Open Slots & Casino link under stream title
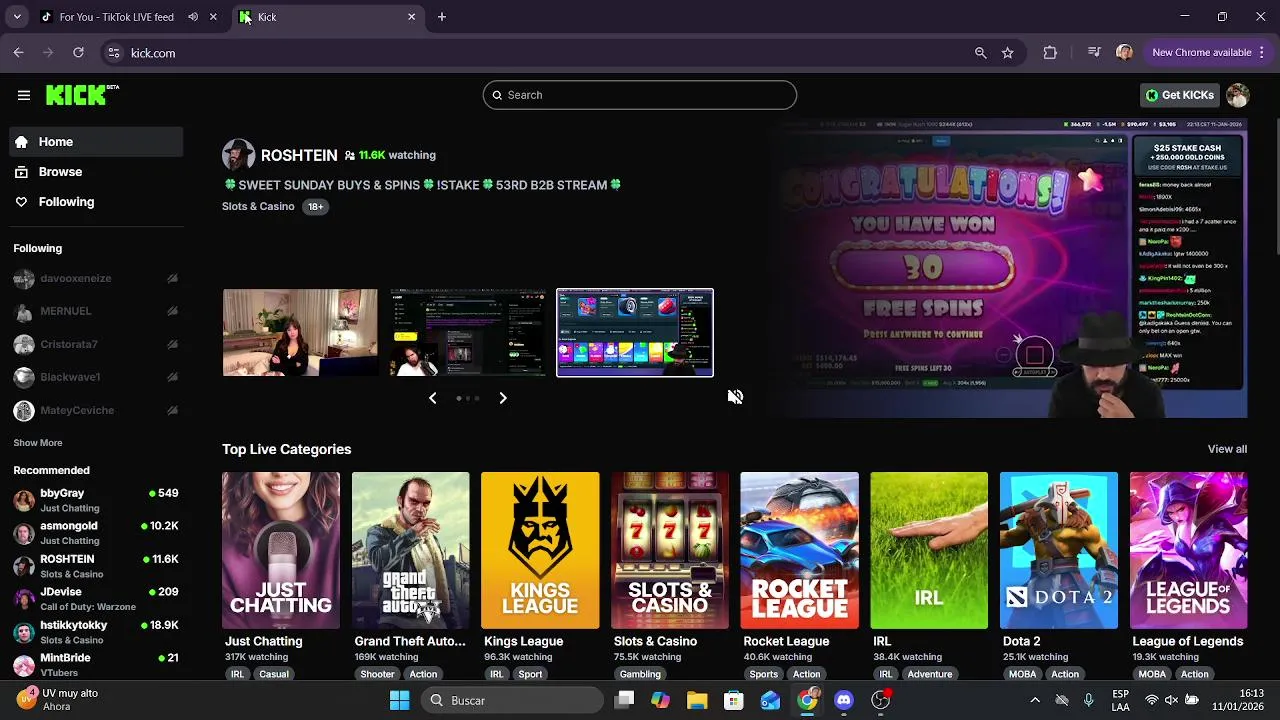1280x720 pixels. click(258, 207)
